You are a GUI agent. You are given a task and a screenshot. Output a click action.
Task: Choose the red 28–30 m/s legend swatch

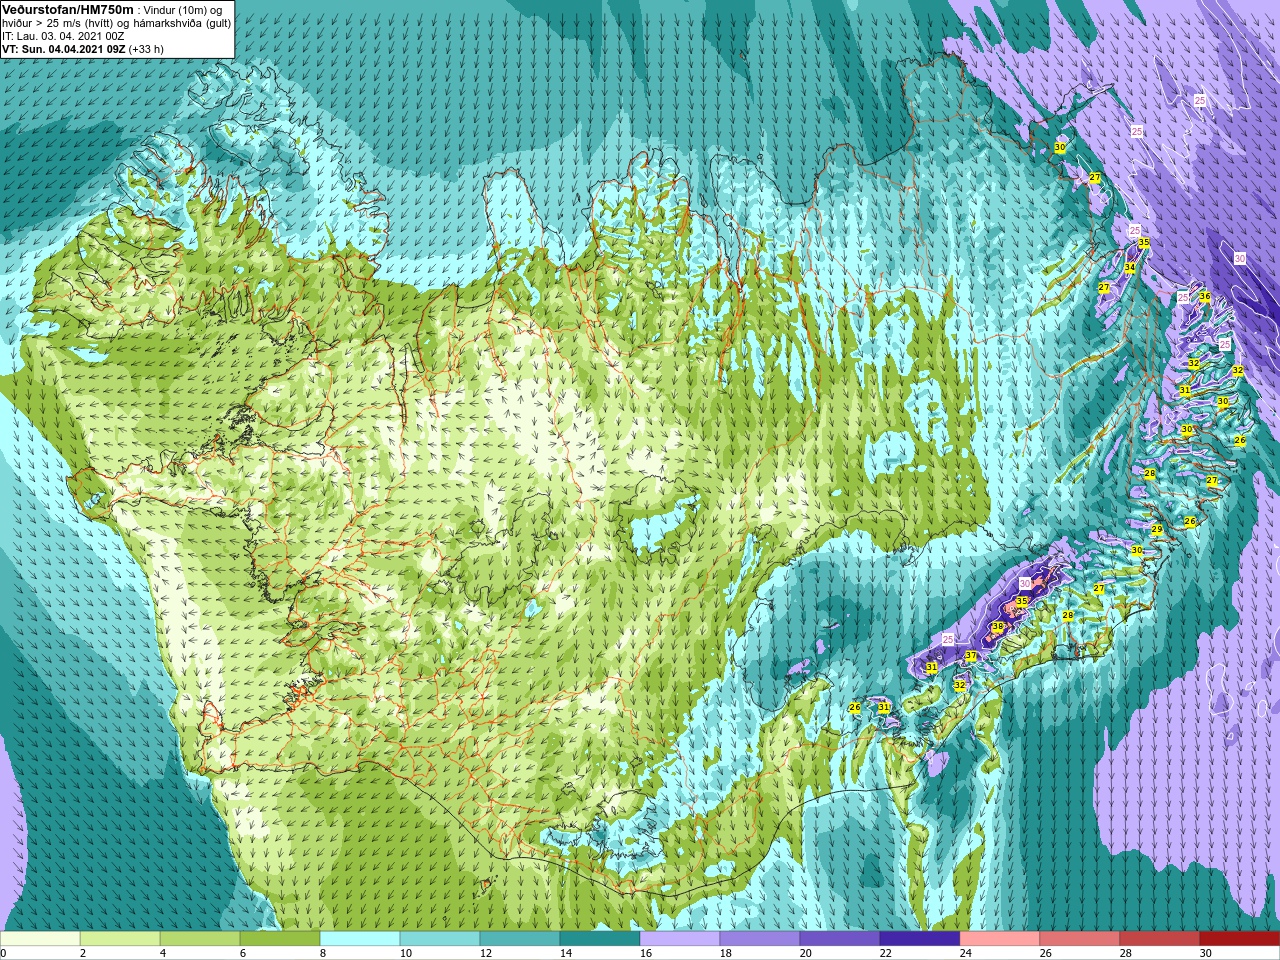[x=1160, y=939]
